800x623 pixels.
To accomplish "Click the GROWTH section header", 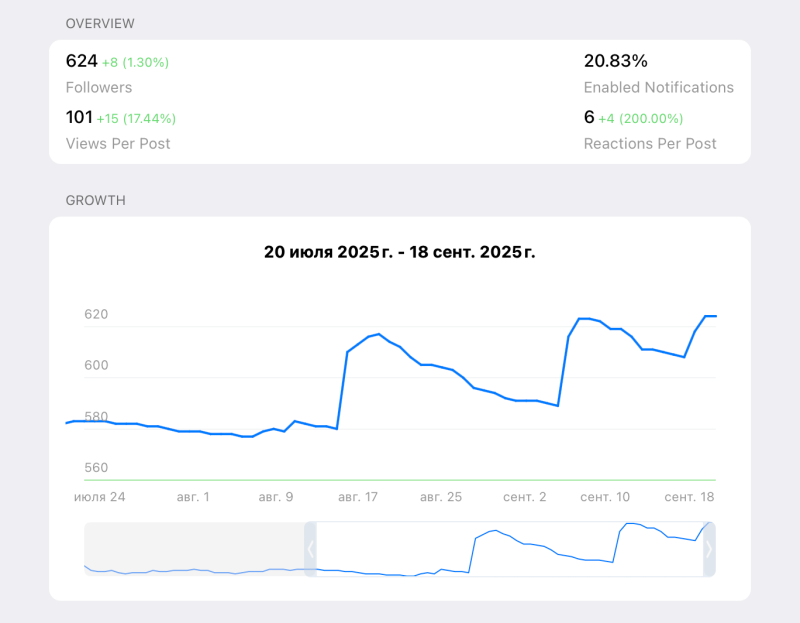I will [x=96, y=200].
